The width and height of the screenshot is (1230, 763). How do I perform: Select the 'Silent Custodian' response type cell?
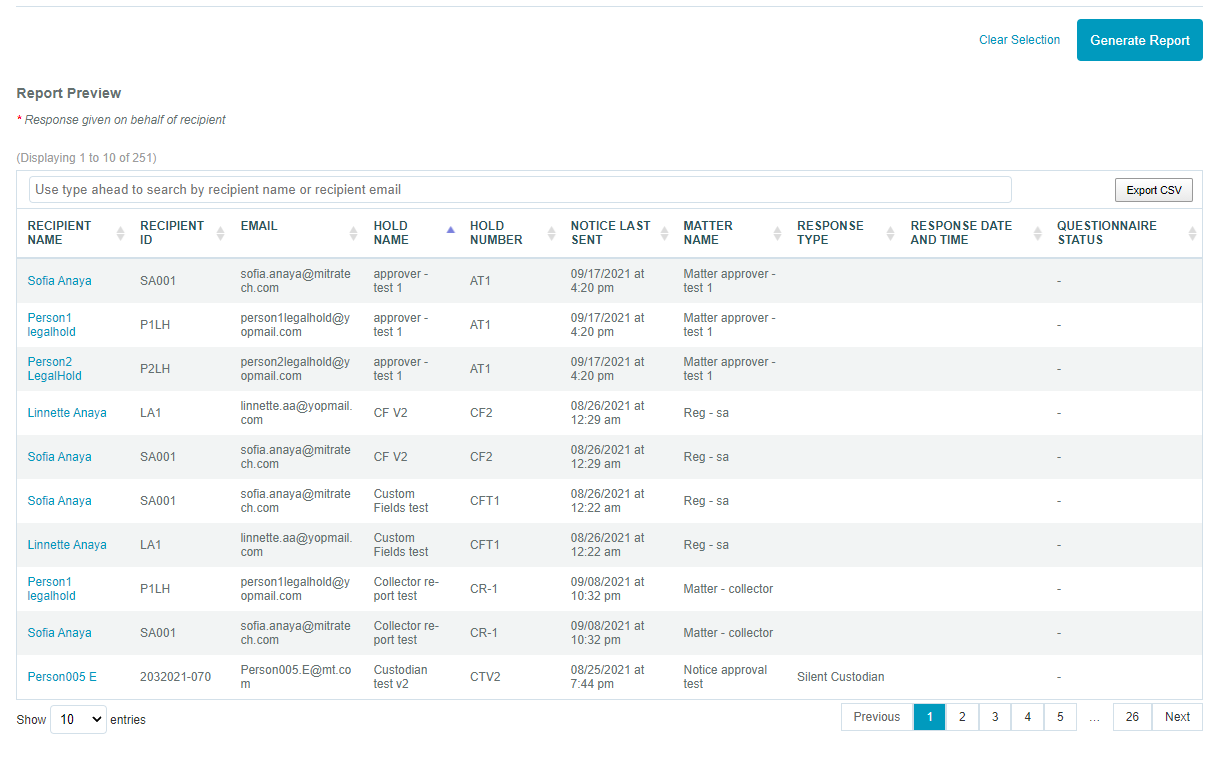[x=840, y=677]
